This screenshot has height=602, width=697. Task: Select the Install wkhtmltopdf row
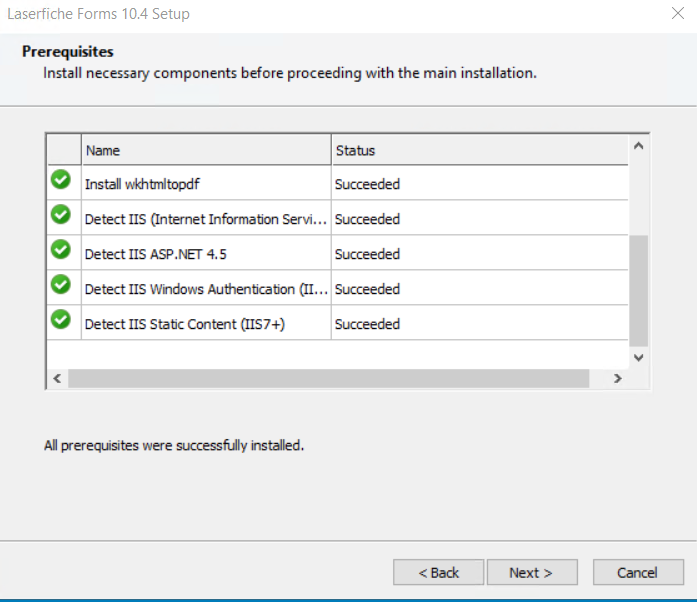click(338, 183)
